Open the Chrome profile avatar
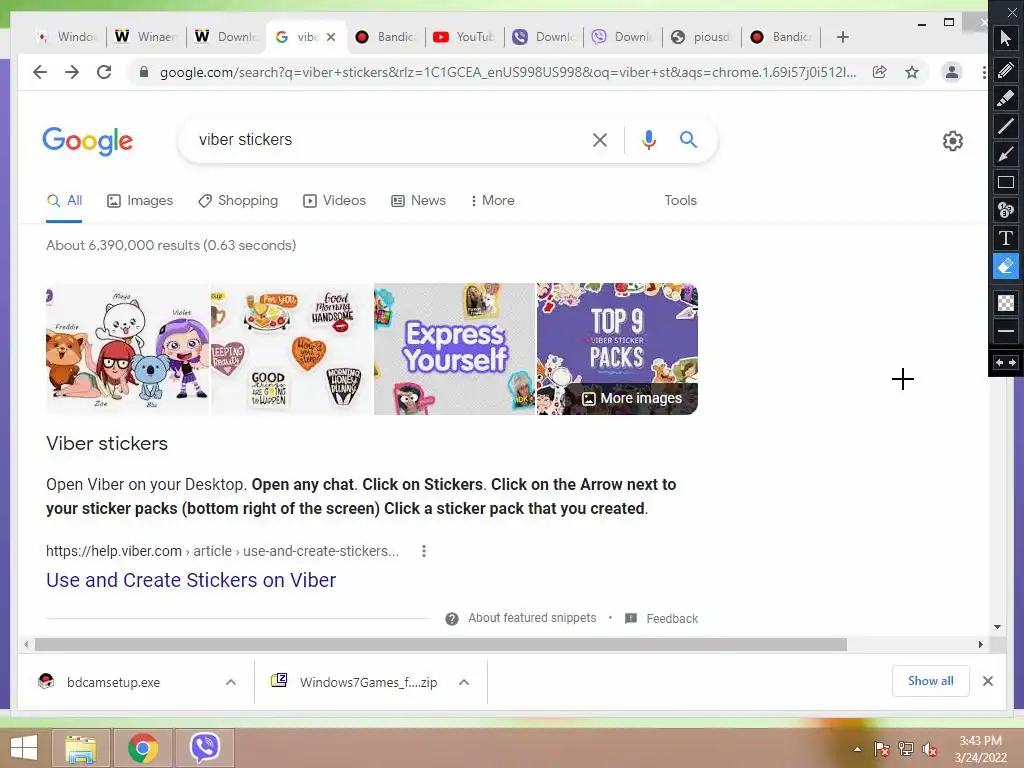 [x=952, y=72]
